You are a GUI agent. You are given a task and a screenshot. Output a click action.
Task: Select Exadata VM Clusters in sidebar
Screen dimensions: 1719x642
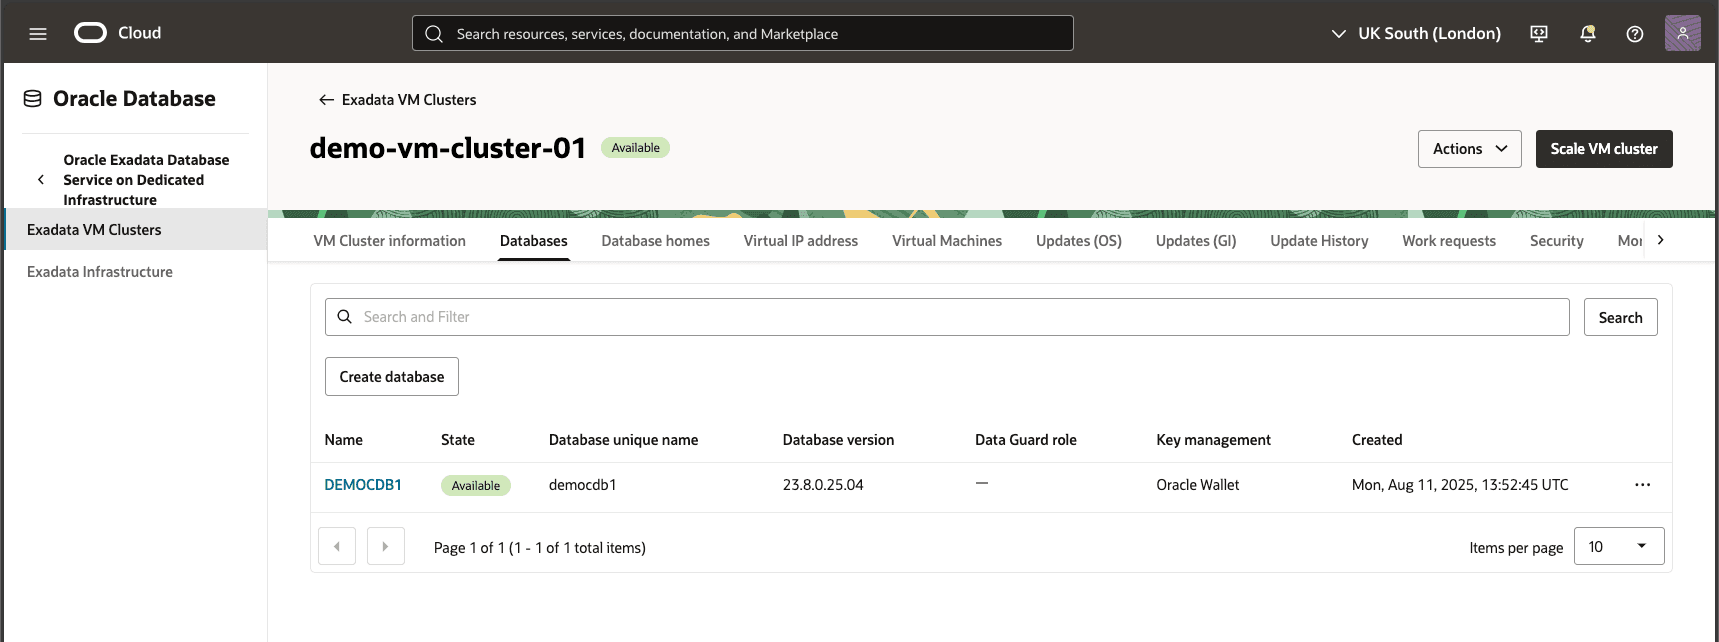pos(135,230)
